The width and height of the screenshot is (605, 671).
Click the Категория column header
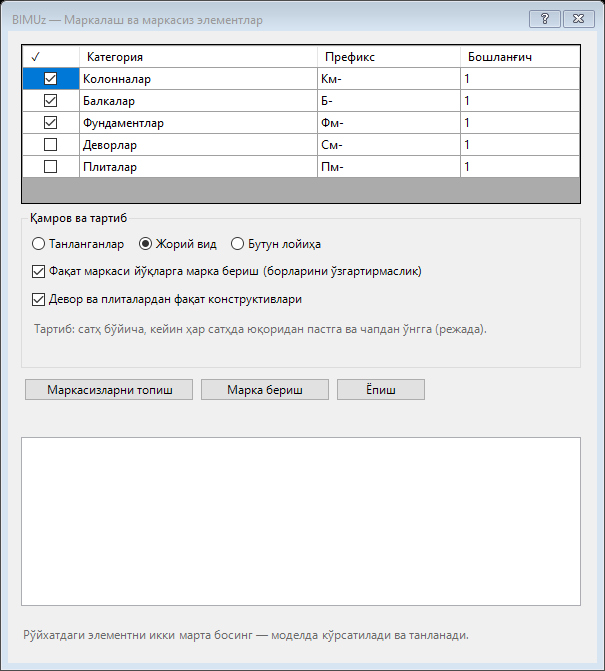point(199,57)
